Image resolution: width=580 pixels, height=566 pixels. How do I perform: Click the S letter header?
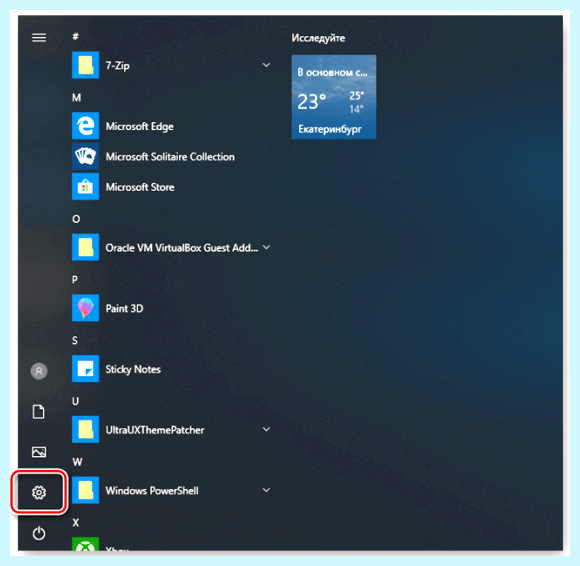coord(75,340)
